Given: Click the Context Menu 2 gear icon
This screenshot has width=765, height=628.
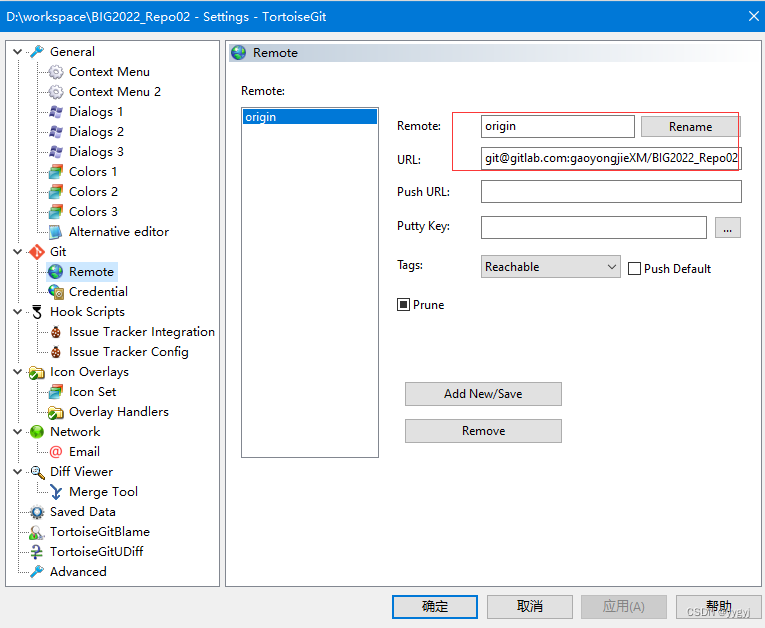Looking at the screenshot, I should 56,92.
